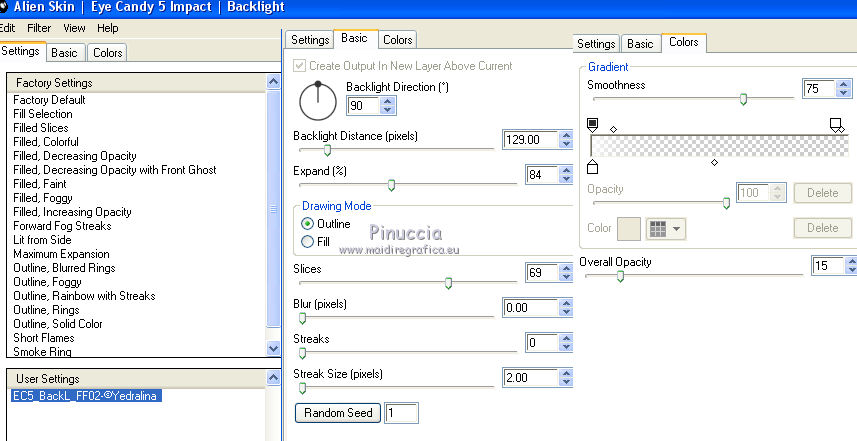Screen dimensions: 857x441
Task: Open the color grid palette dropdown
Action: click(x=665, y=229)
